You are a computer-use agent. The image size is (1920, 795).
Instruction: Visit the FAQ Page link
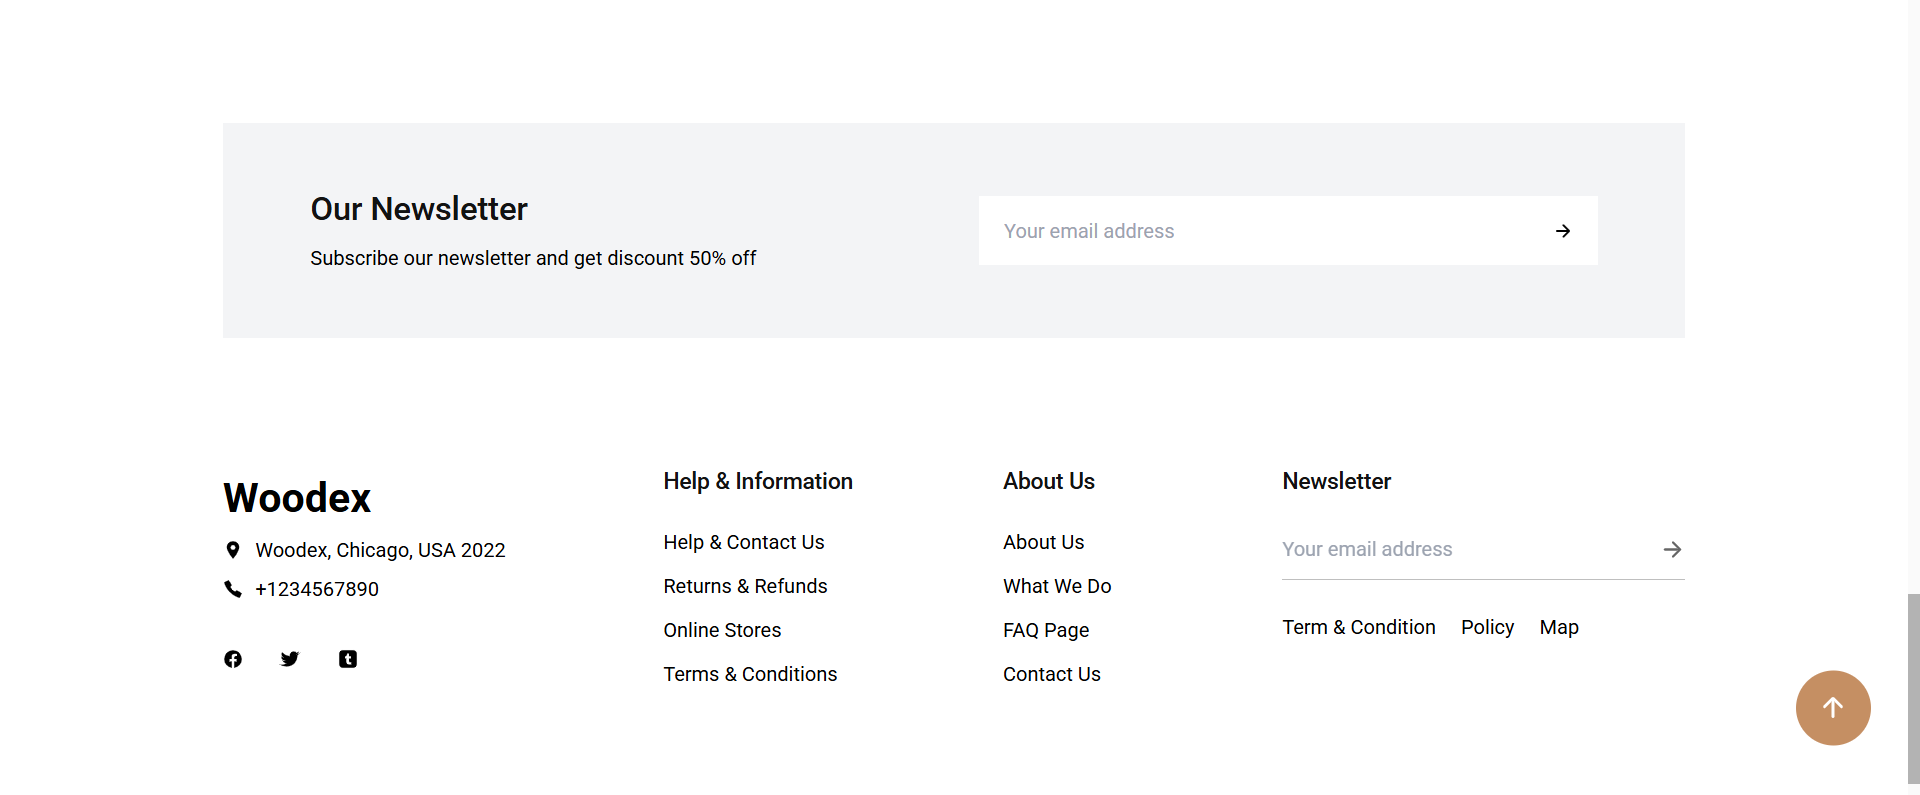click(x=1046, y=630)
